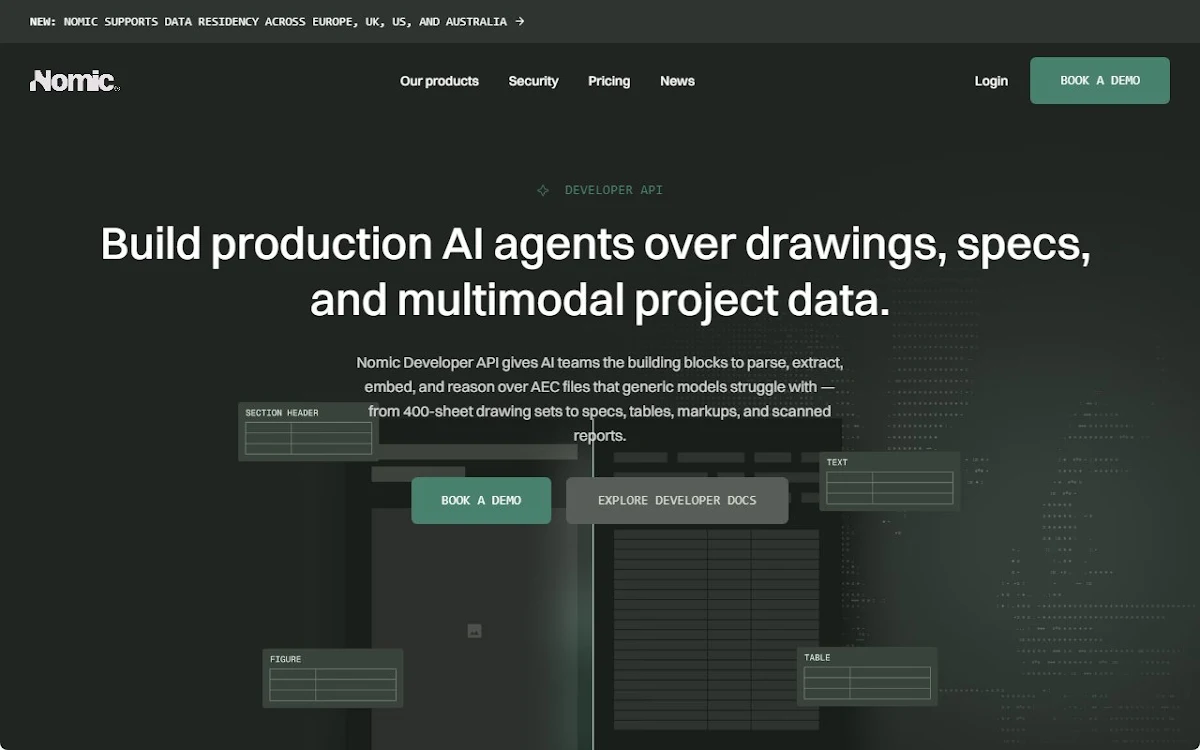Click the Login link
The height and width of the screenshot is (750, 1200).
tap(991, 81)
